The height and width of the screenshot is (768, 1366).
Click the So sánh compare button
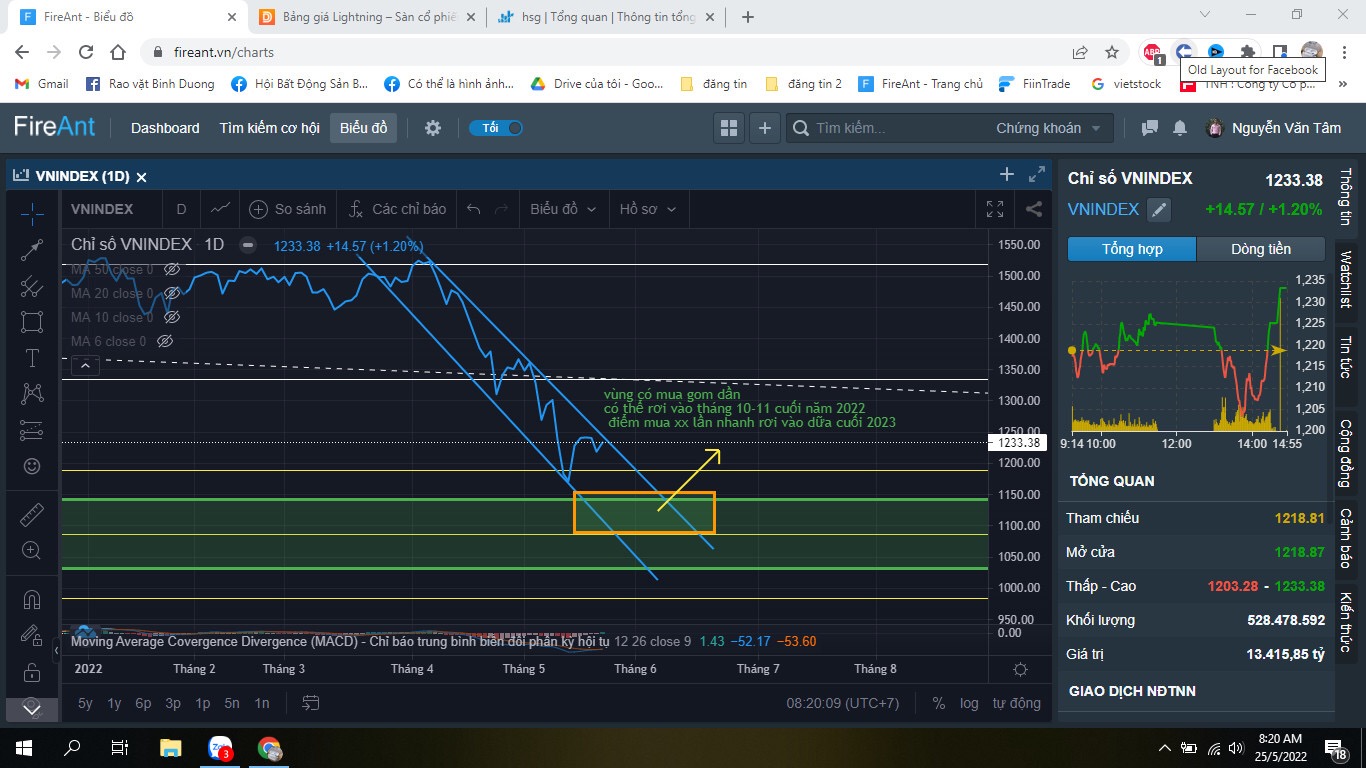point(288,209)
